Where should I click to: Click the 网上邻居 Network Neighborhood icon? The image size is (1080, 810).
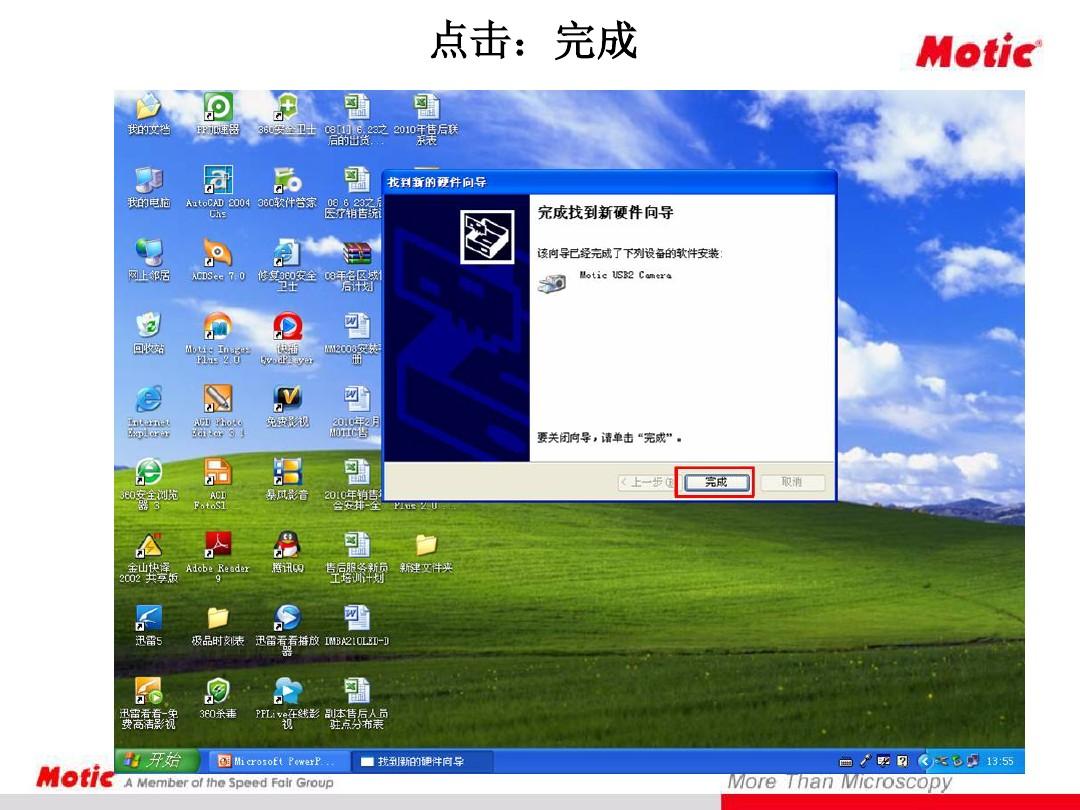(148, 253)
